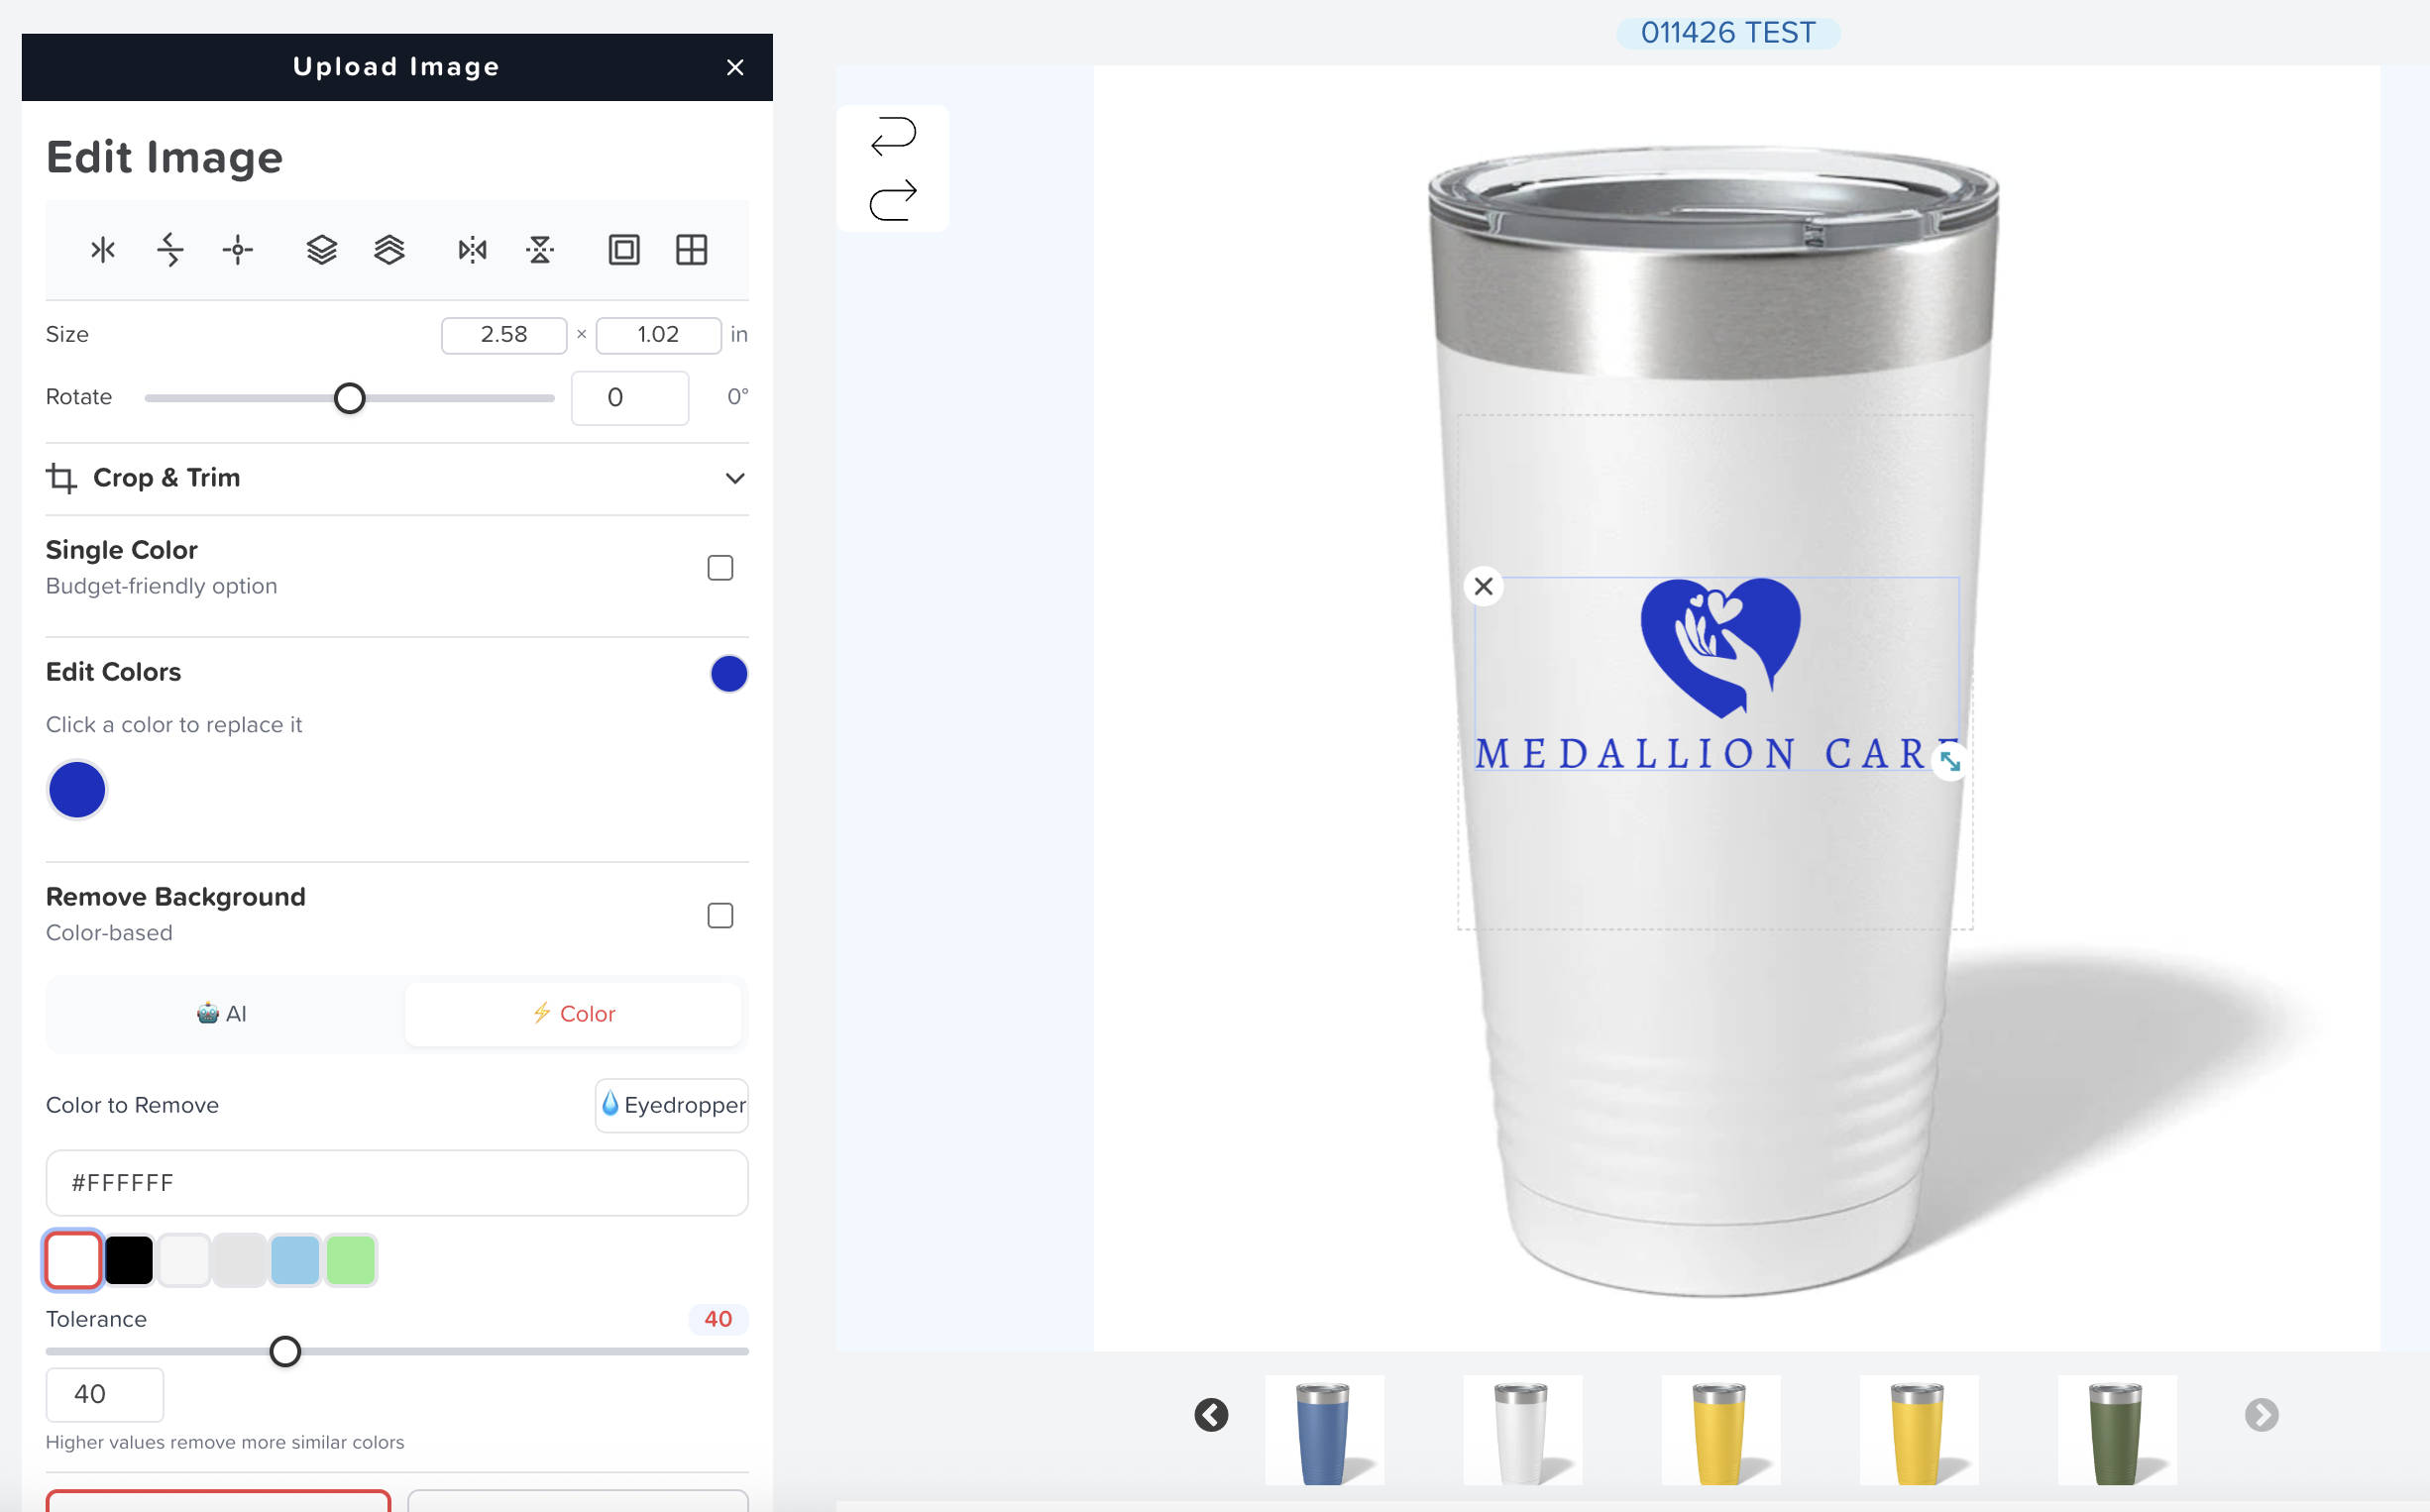Enable the Single Color budget option
This screenshot has height=1512, width=2430.
(719, 567)
